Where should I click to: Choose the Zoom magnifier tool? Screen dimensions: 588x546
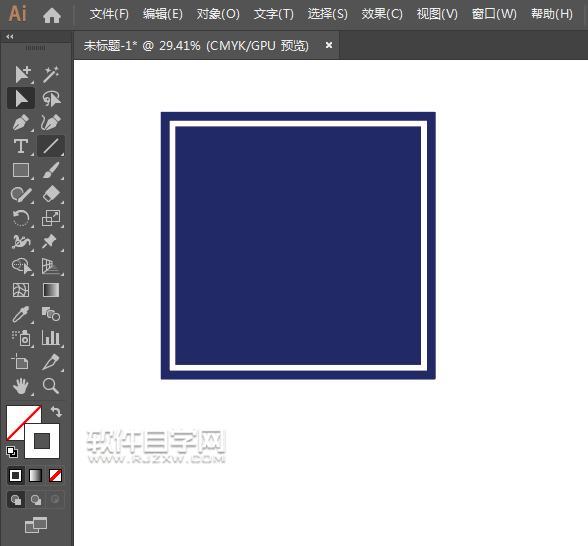51,386
